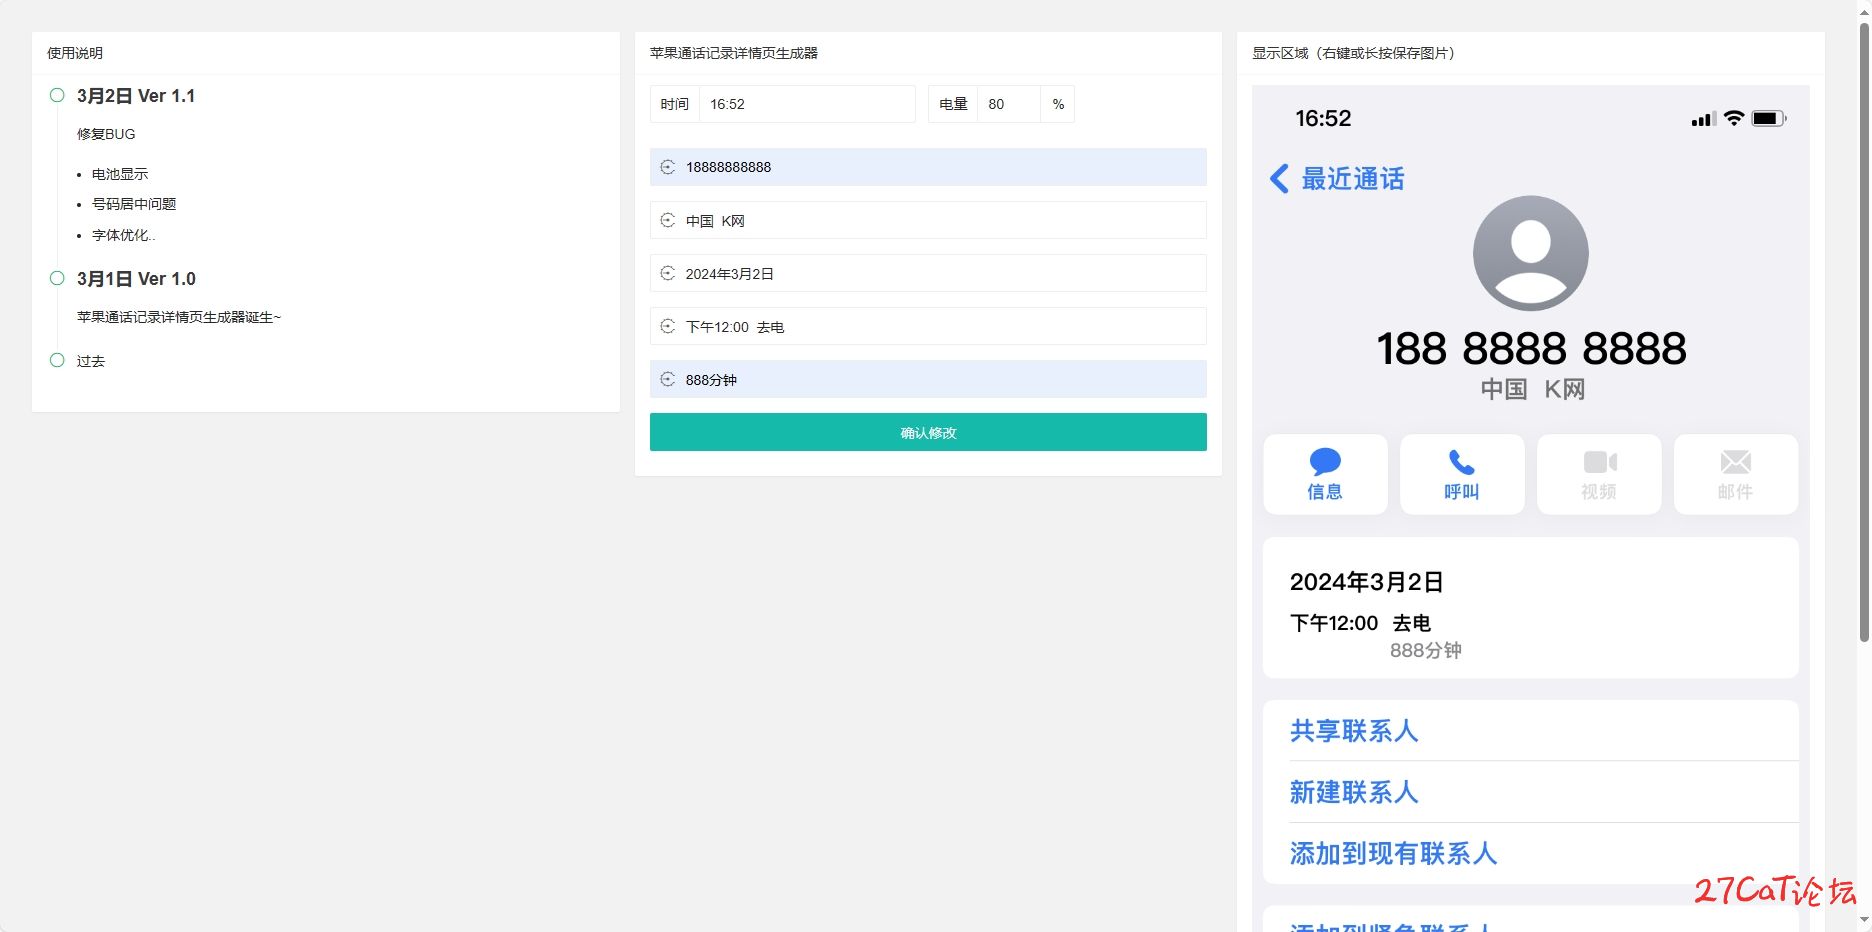Click the 视频 video camera button
Image resolution: width=1872 pixels, height=932 pixels.
[1599, 474]
